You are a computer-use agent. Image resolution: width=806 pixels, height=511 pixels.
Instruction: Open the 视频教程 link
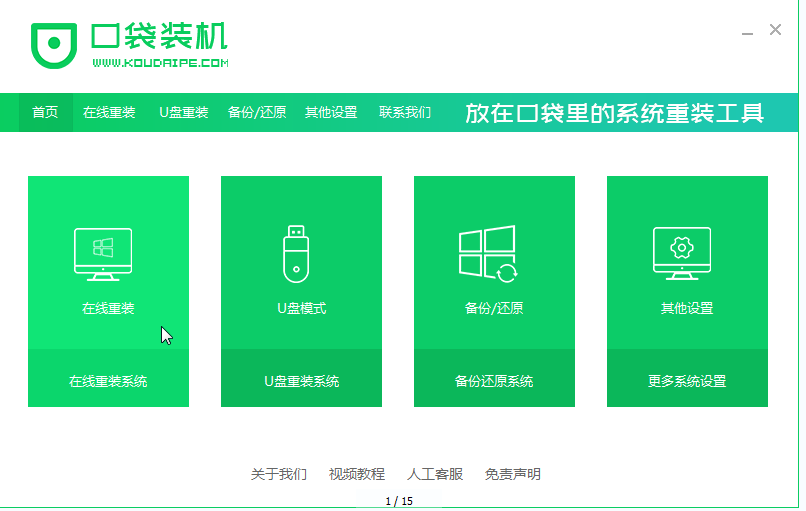pos(357,474)
